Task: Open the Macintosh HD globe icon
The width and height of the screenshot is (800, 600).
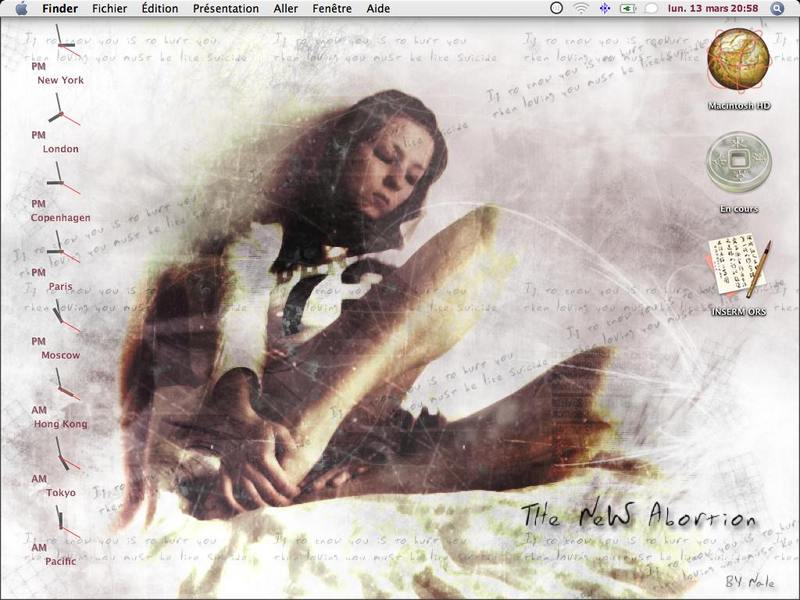Action: pyautogui.click(x=738, y=60)
